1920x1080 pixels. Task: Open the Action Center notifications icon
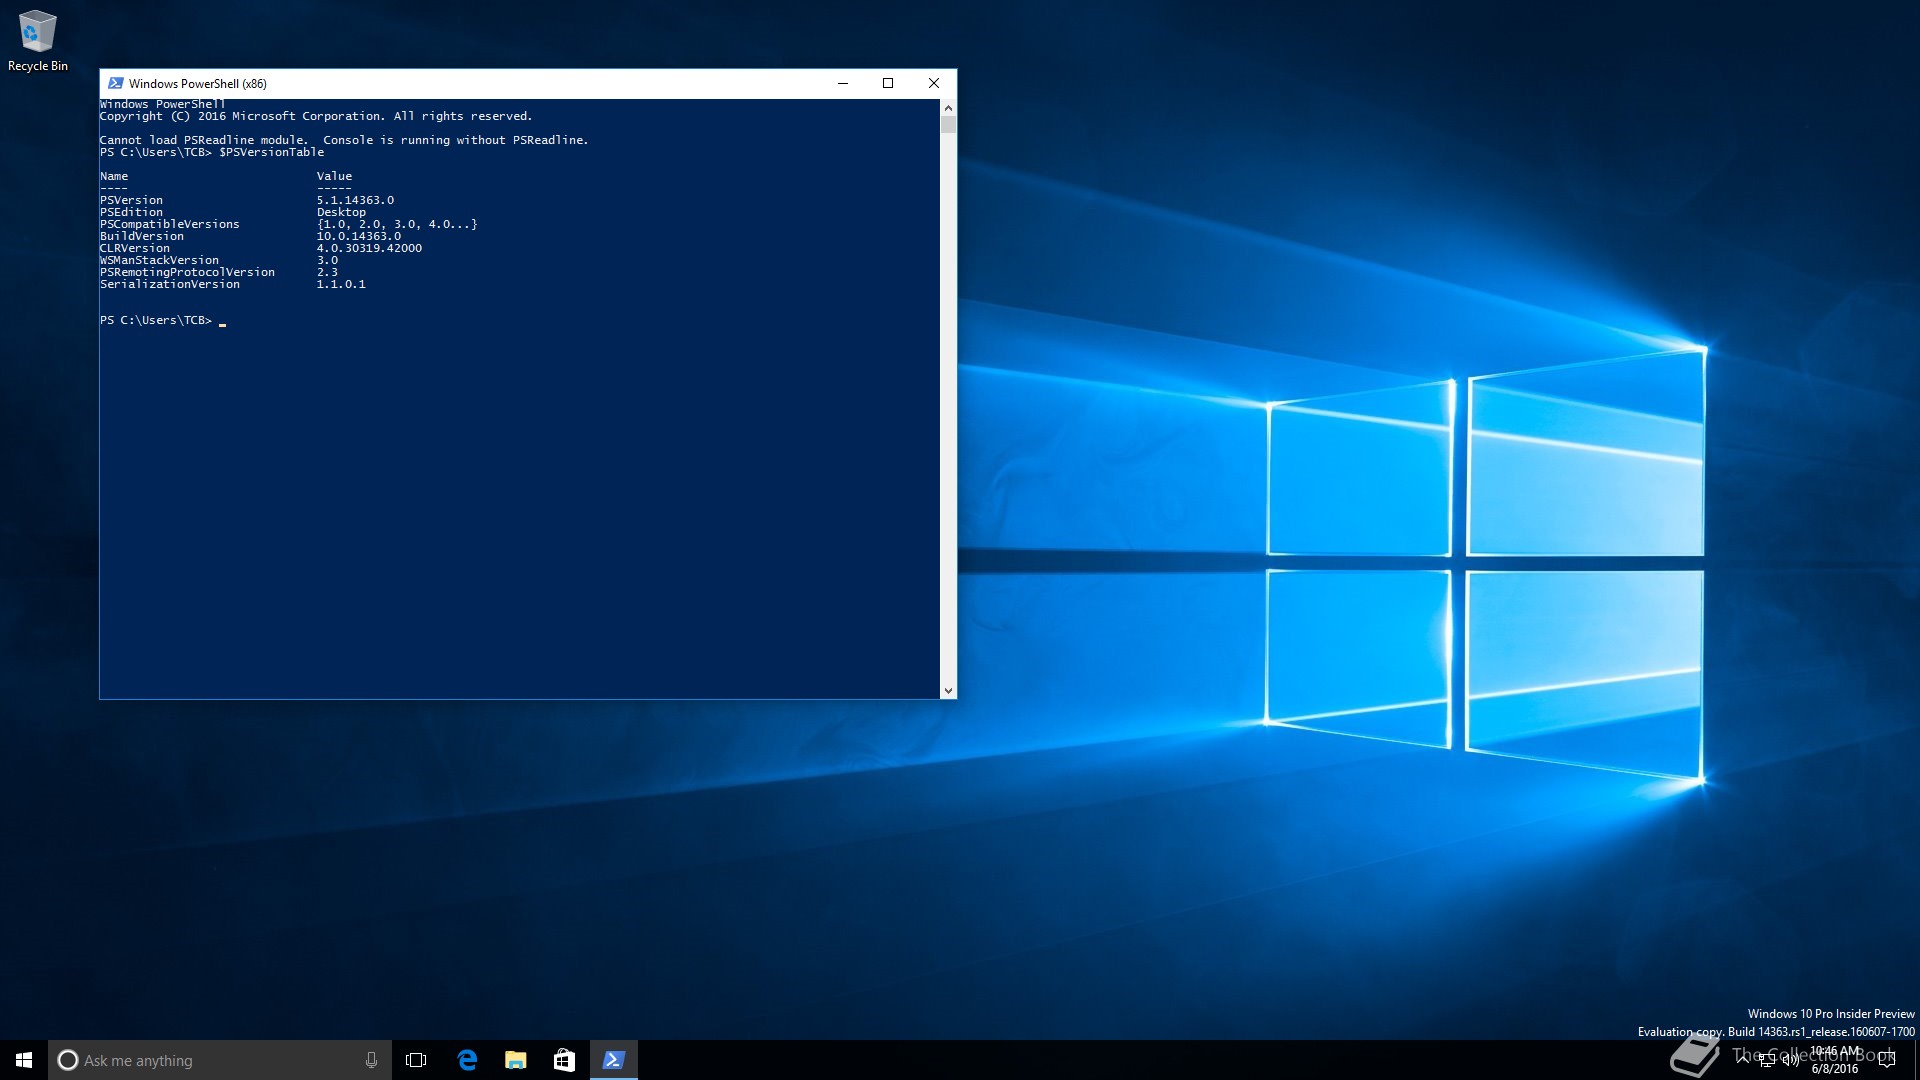tap(1888, 1060)
